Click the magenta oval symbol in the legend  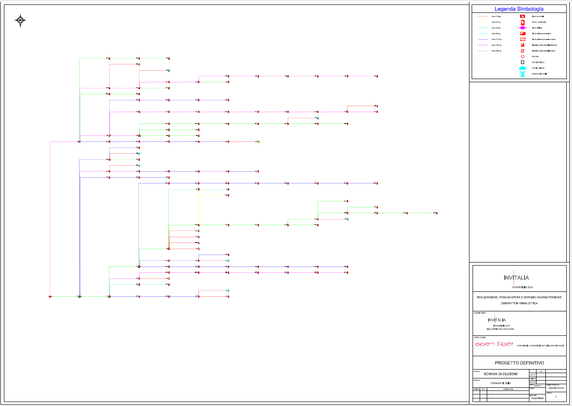point(522,28)
